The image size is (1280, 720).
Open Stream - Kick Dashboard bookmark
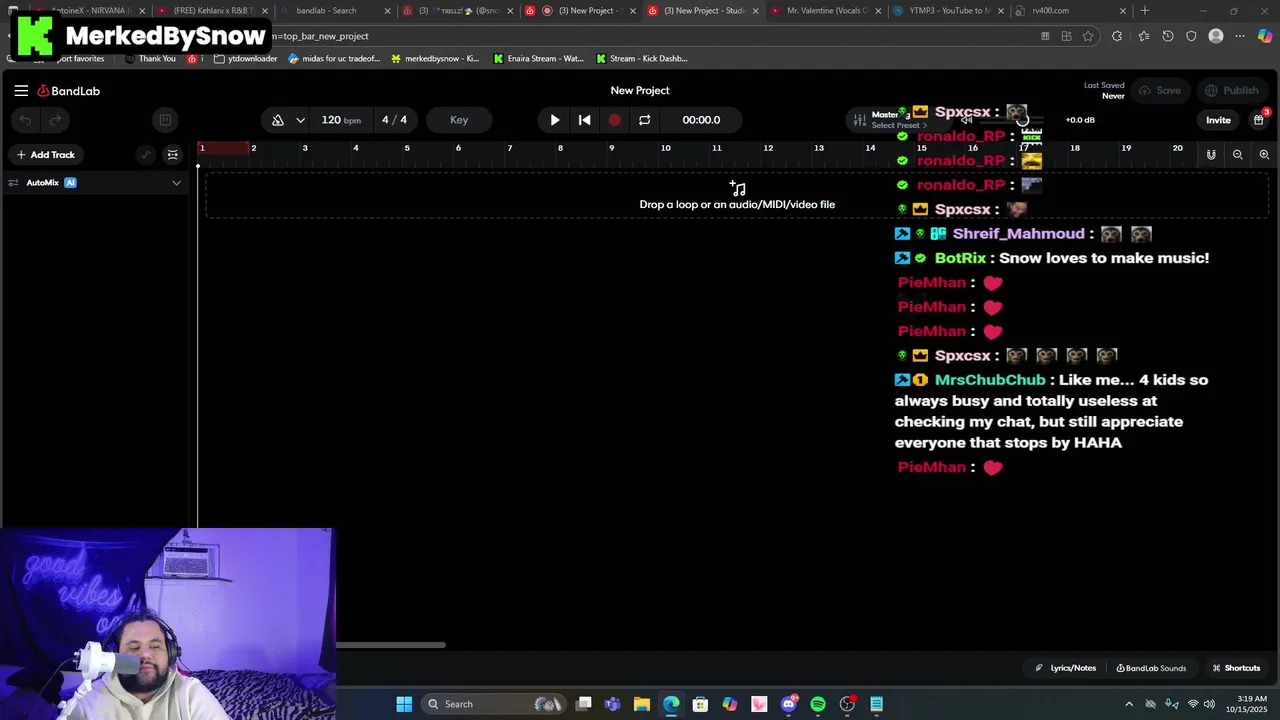[x=642, y=59]
